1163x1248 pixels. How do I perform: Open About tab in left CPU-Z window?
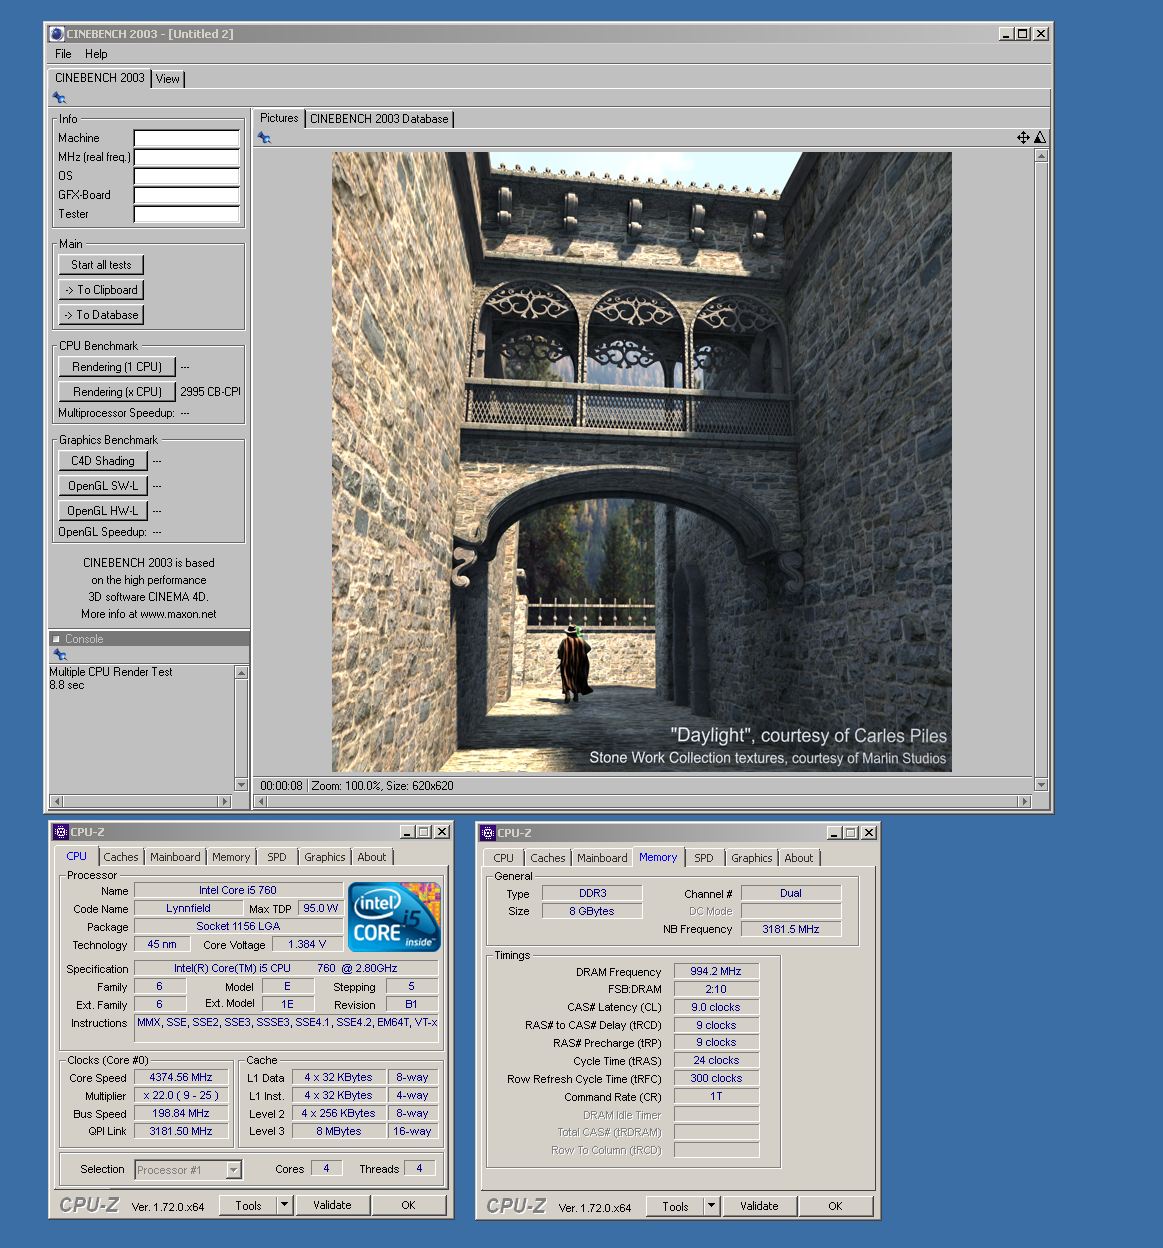click(x=372, y=857)
